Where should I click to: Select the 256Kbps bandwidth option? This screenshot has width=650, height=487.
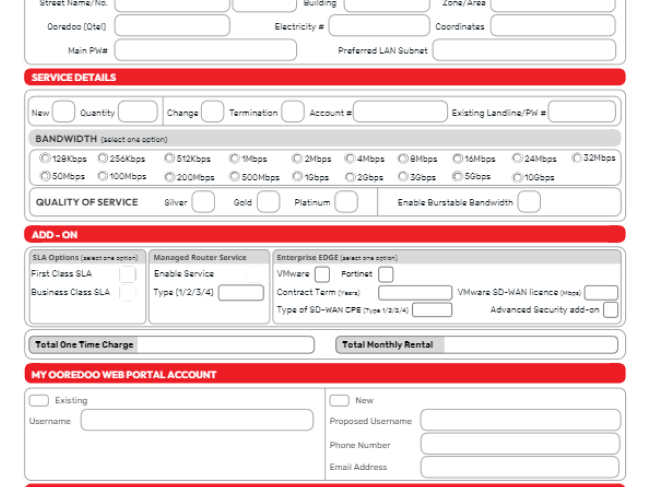(103, 158)
